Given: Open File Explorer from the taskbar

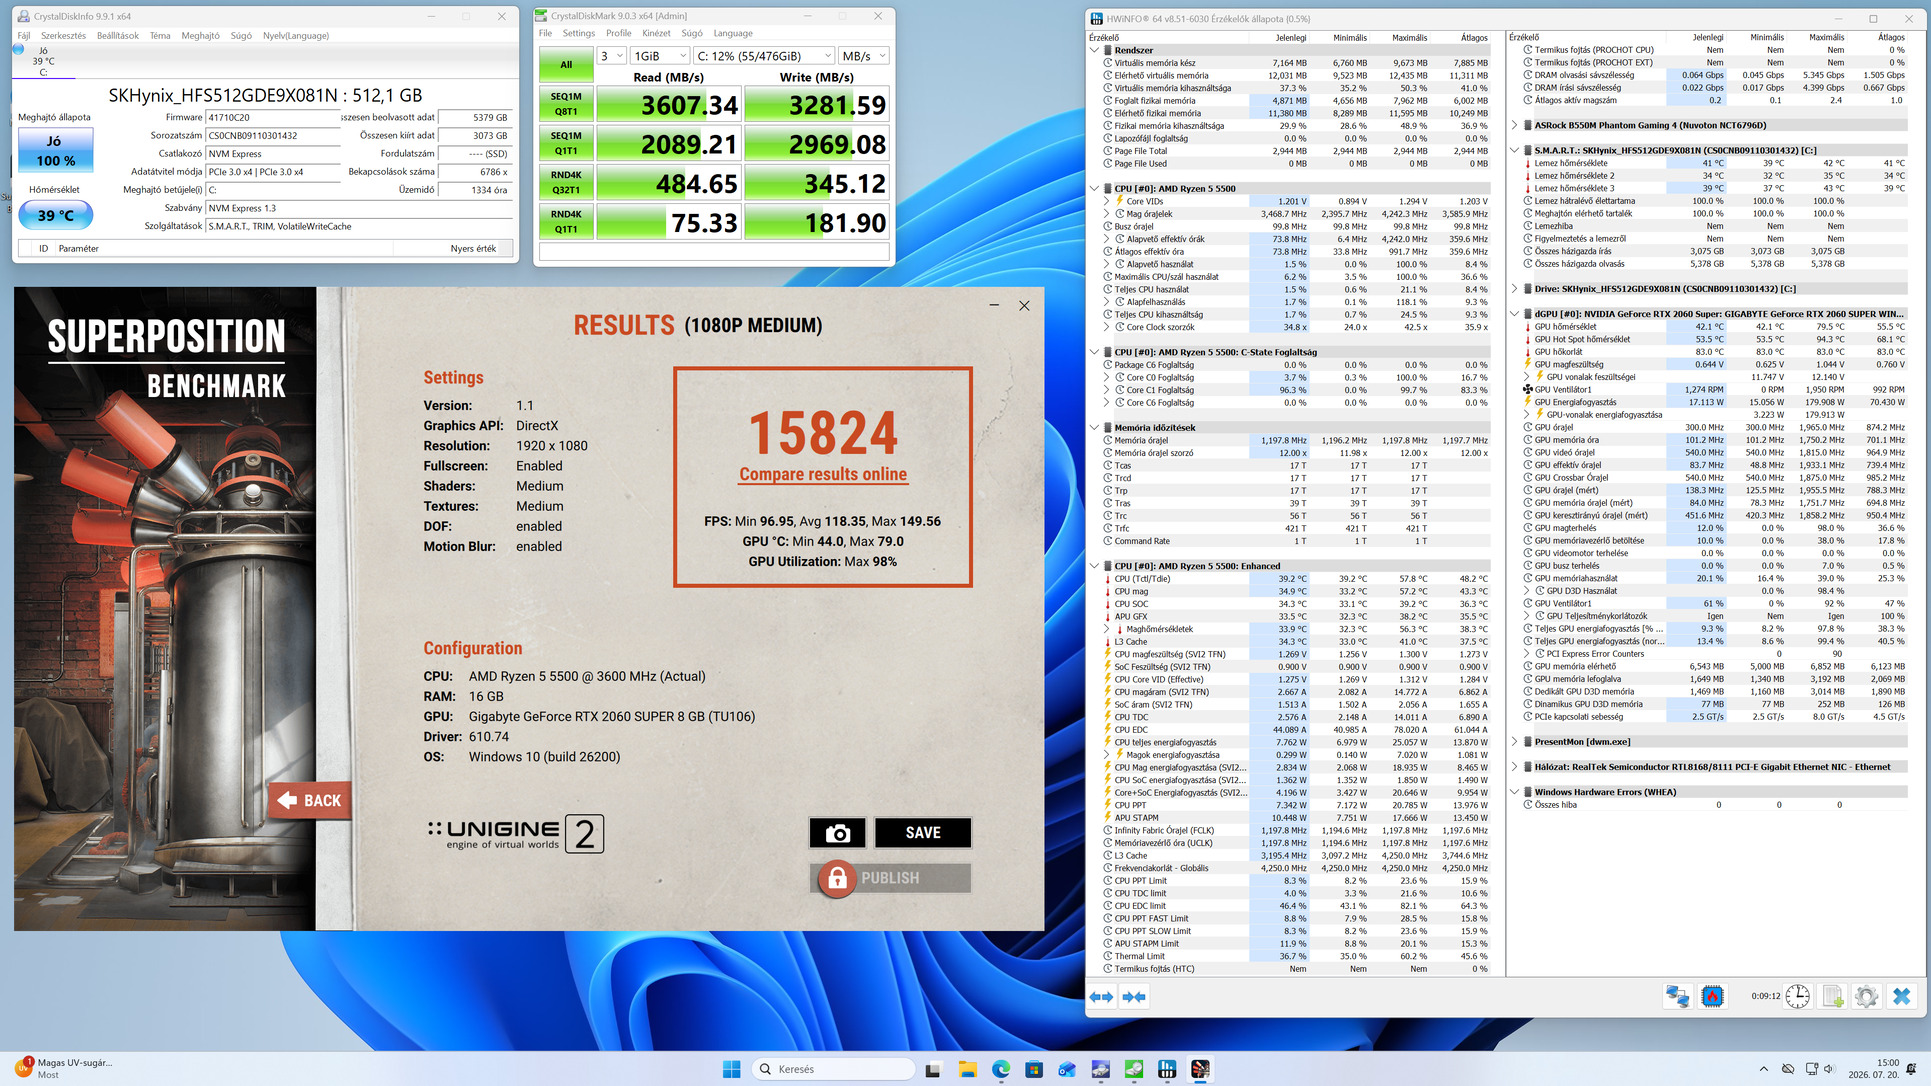Looking at the screenshot, I should click(x=967, y=1069).
